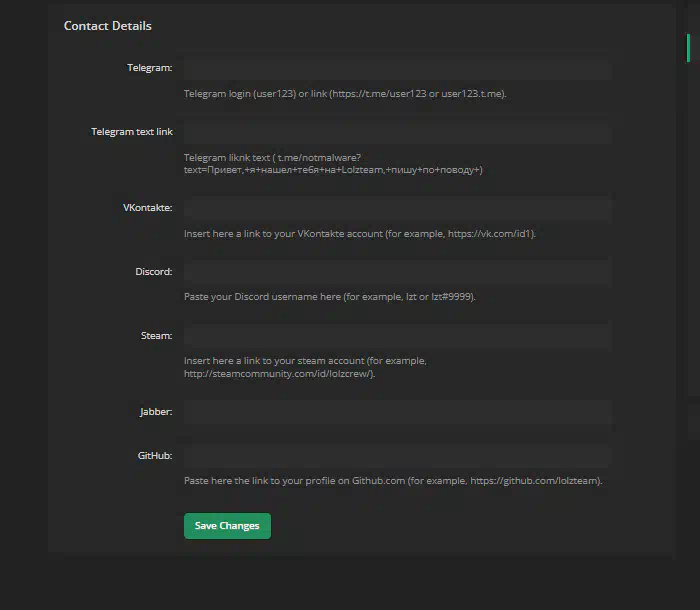Click the green page scrollbar thumb
This screenshot has height=610, width=700.
point(688,48)
